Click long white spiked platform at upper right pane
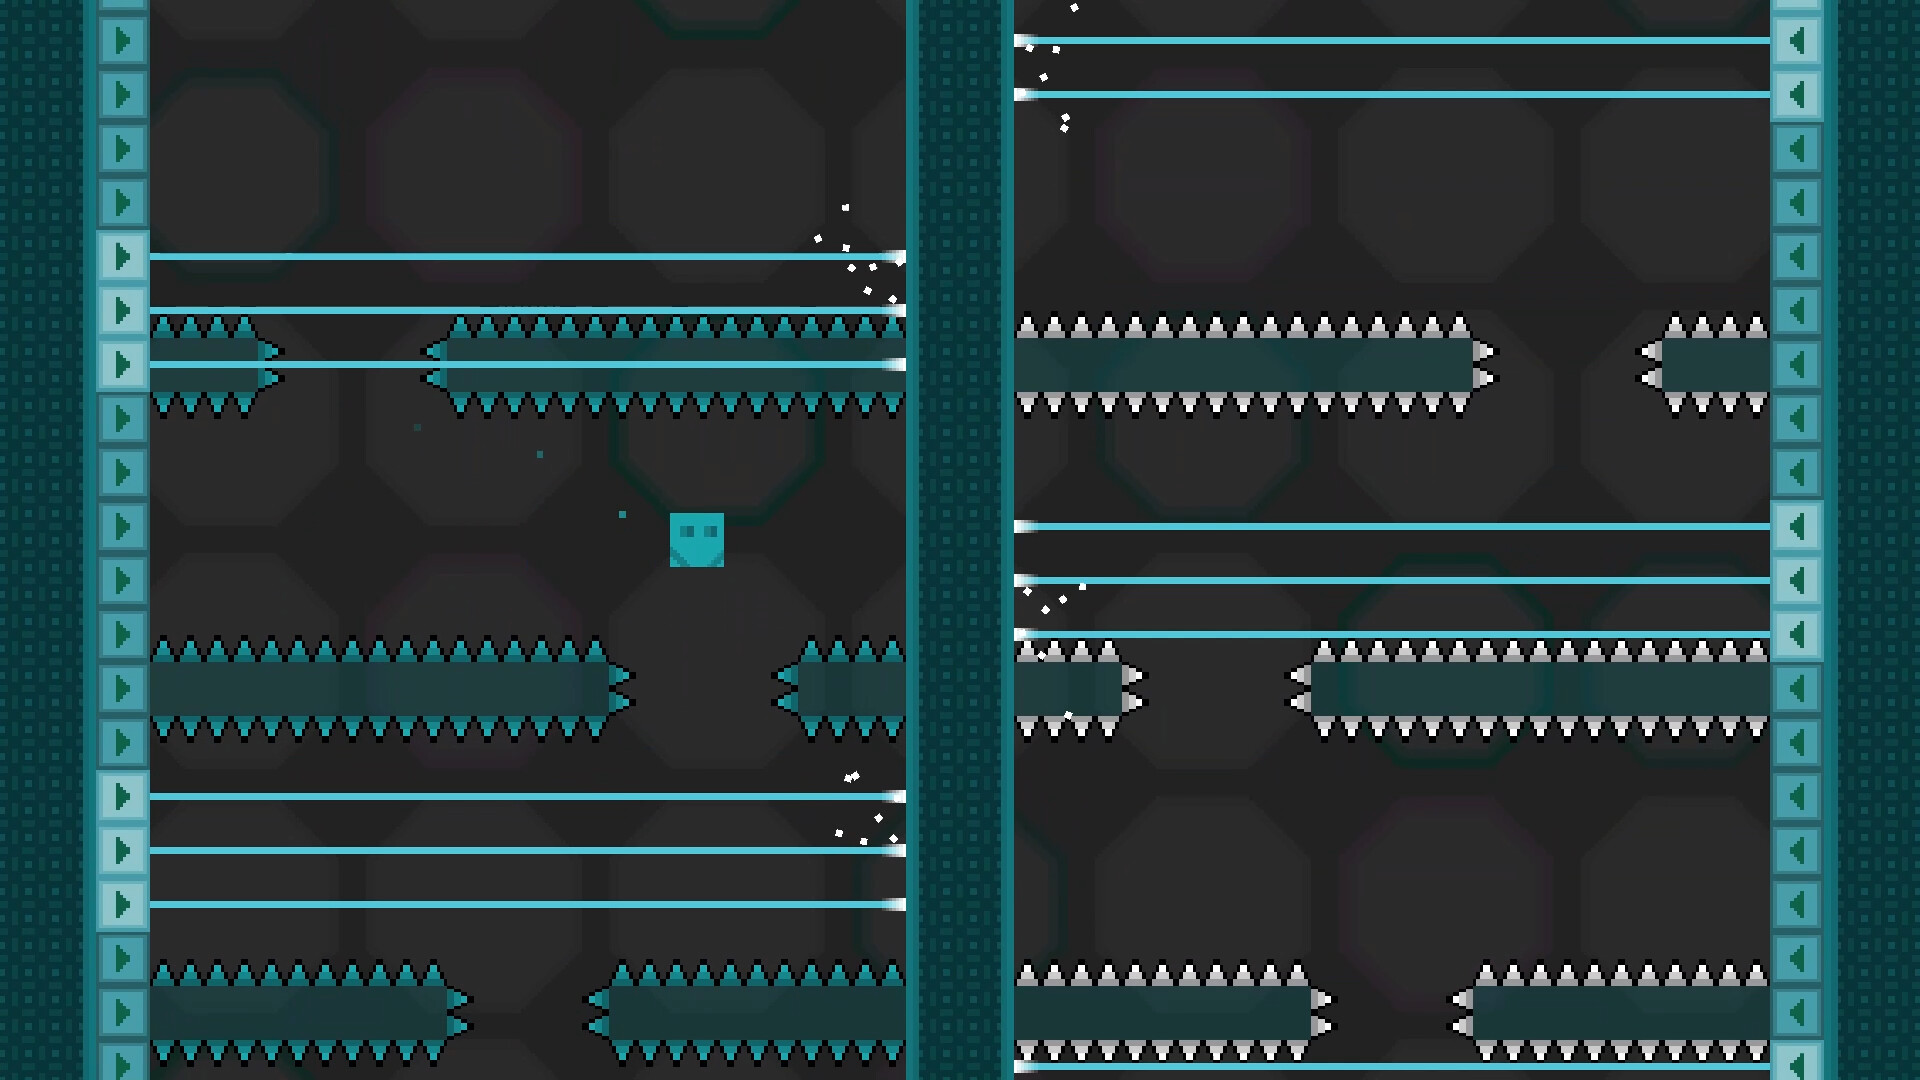 [x=1245, y=365]
